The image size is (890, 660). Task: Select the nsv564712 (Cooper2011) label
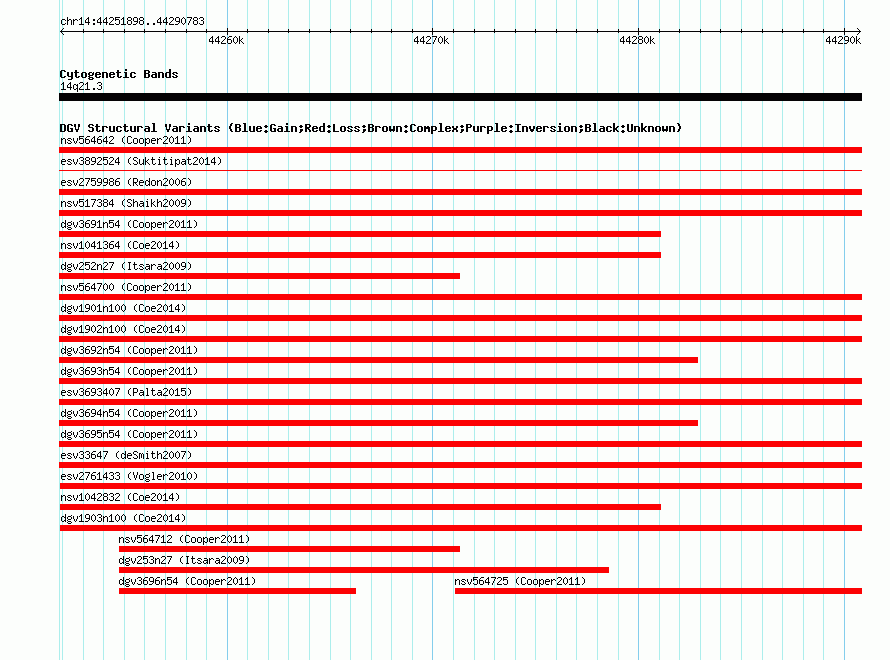coord(184,539)
